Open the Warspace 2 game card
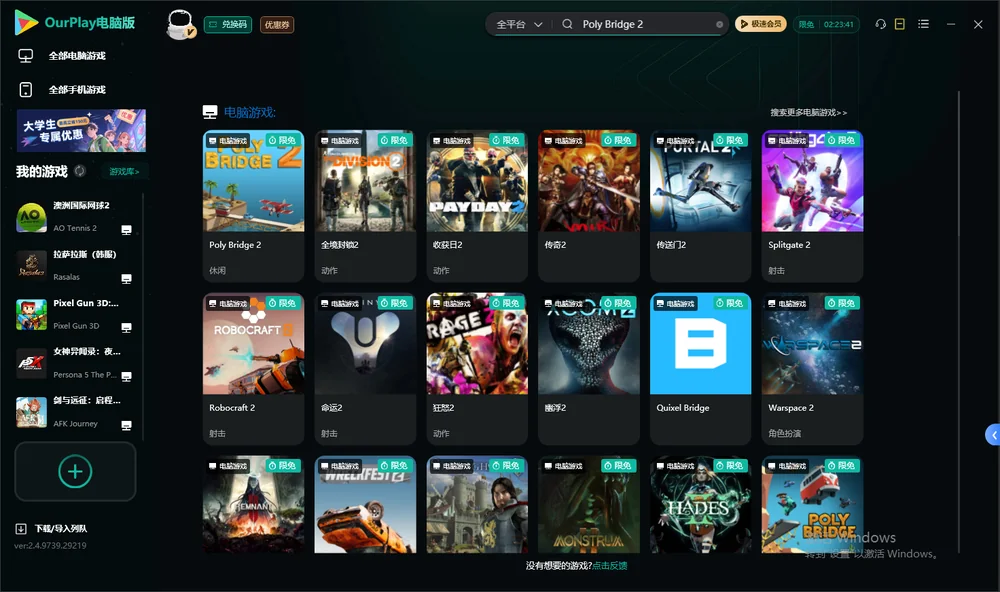Screen dimensions: 1000x592 (x=812, y=369)
